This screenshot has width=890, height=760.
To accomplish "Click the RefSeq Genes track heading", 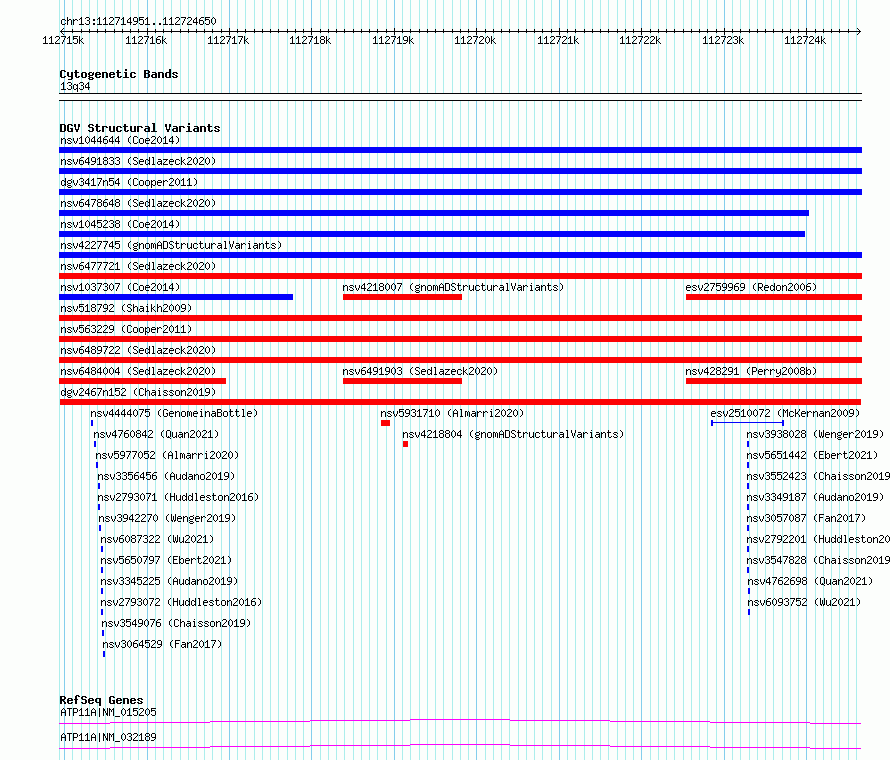I will pos(101,700).
